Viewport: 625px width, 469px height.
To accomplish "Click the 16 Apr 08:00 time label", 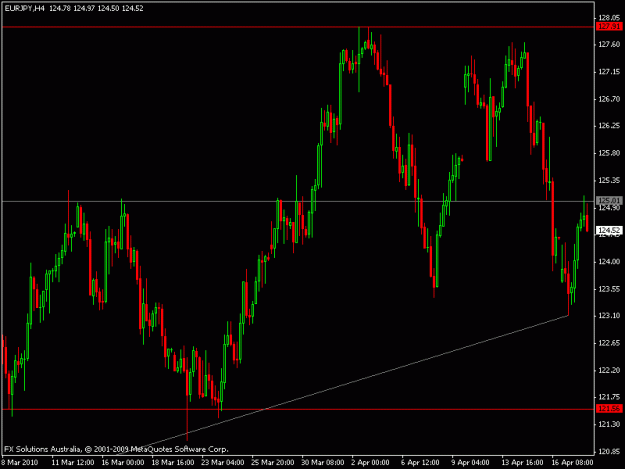I will (x=572, y=462).
